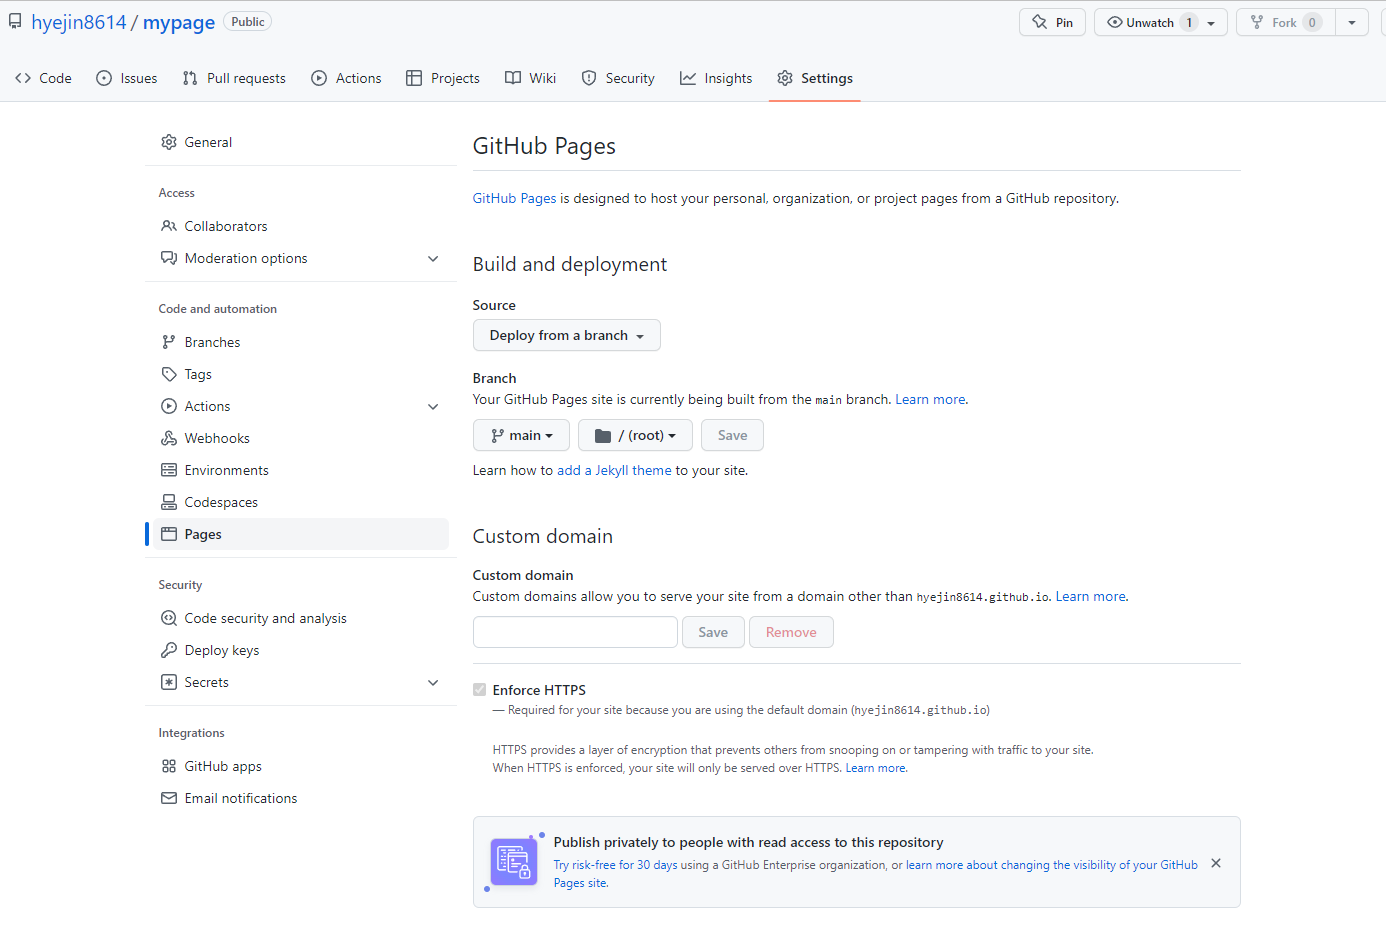Screen dimensions: 1386x940
Task: Open the / (root) folder dropdown
Action: click(635, 435)
